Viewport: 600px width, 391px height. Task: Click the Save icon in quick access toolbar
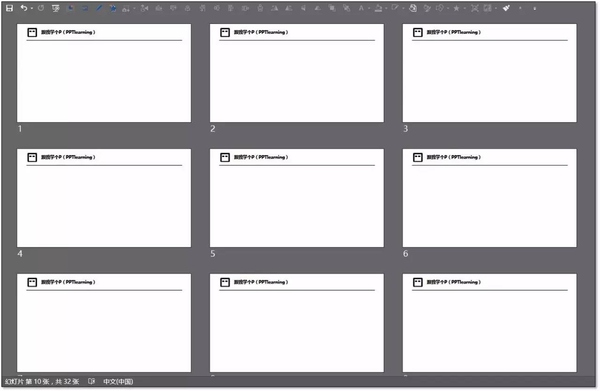click(x=10, y=8)
